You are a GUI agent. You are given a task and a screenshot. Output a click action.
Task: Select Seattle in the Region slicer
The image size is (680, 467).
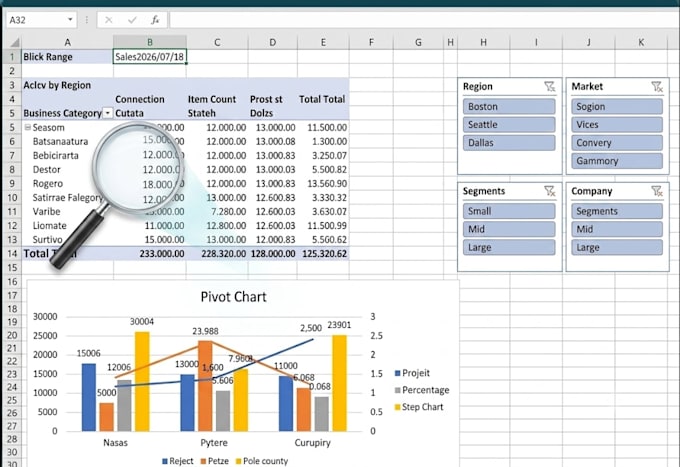[x=509, y=125]
